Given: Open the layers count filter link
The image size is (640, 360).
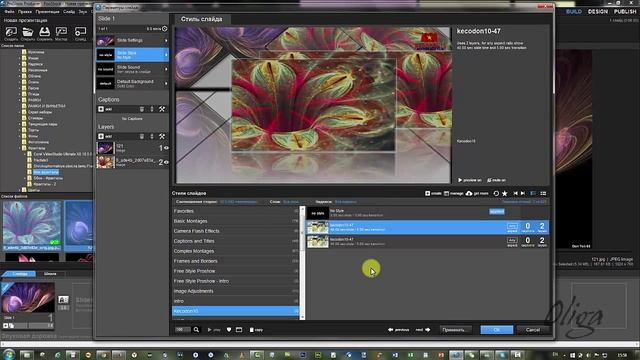Looking at the screenshot, I should pos(291,202).
